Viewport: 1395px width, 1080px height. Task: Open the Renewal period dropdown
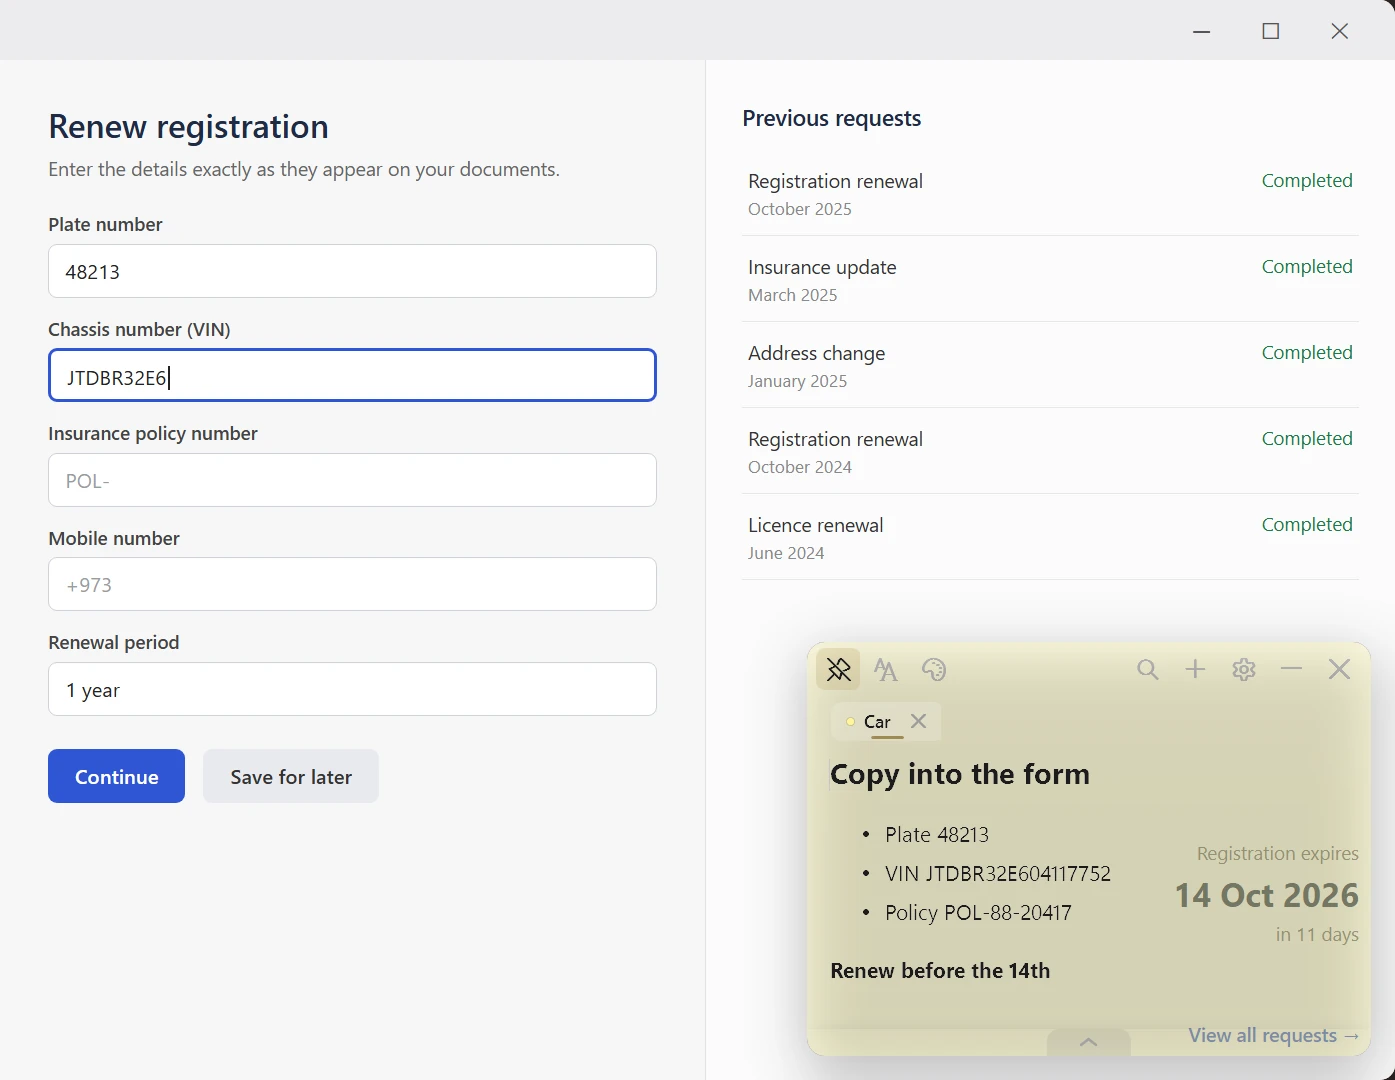pos(352,689)
